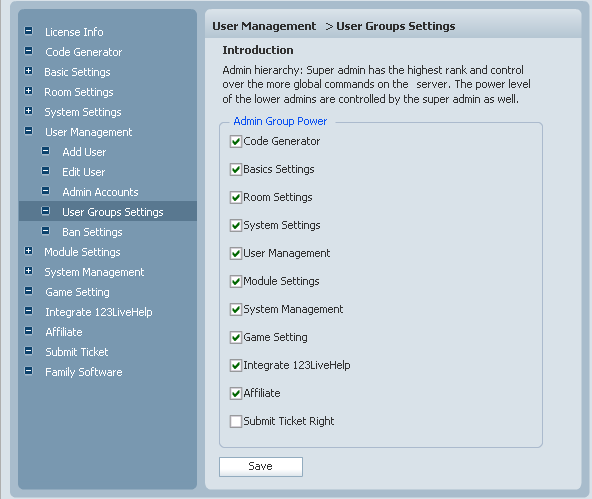The image size is (592, 499).
Task: Click the minus icon next to Code Generator
Action: pos(28,51)
